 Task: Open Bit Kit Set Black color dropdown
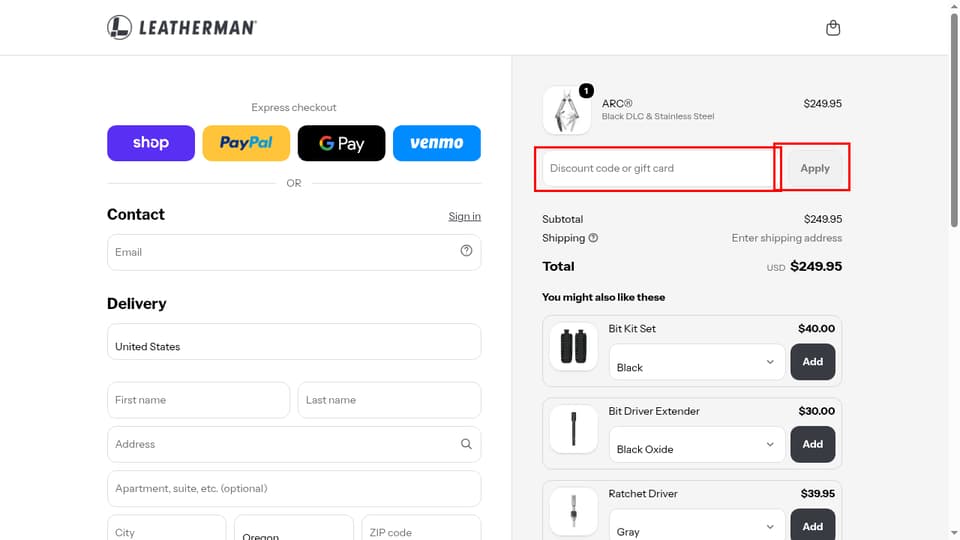point(697,362)
